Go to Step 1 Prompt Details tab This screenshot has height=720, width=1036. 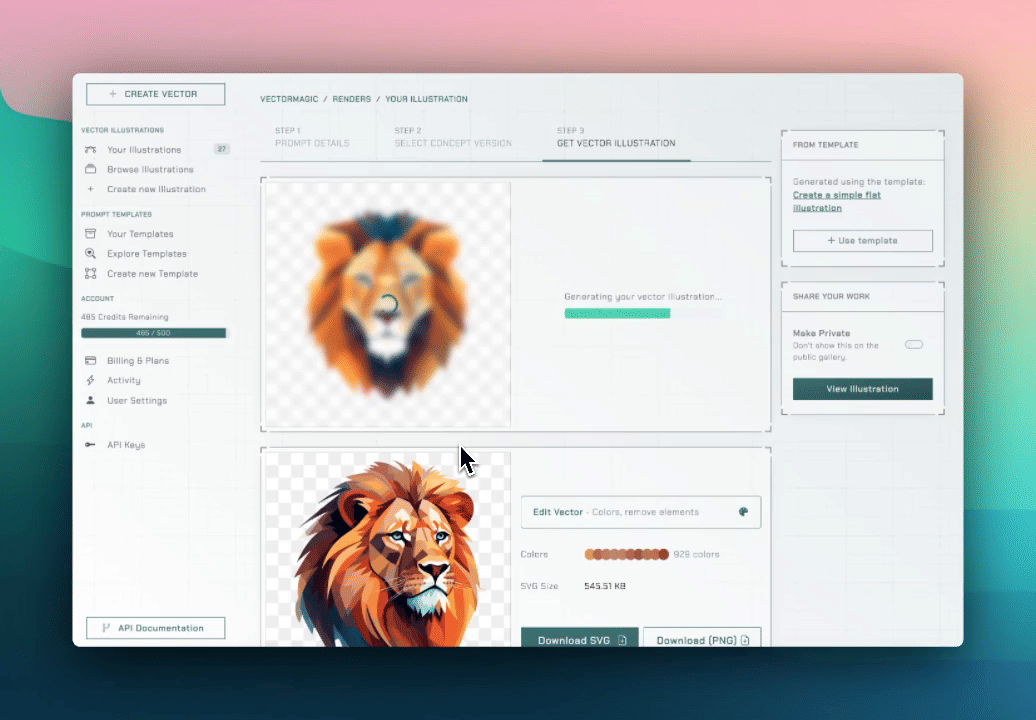pyautogui.click(x=312, y=138)
